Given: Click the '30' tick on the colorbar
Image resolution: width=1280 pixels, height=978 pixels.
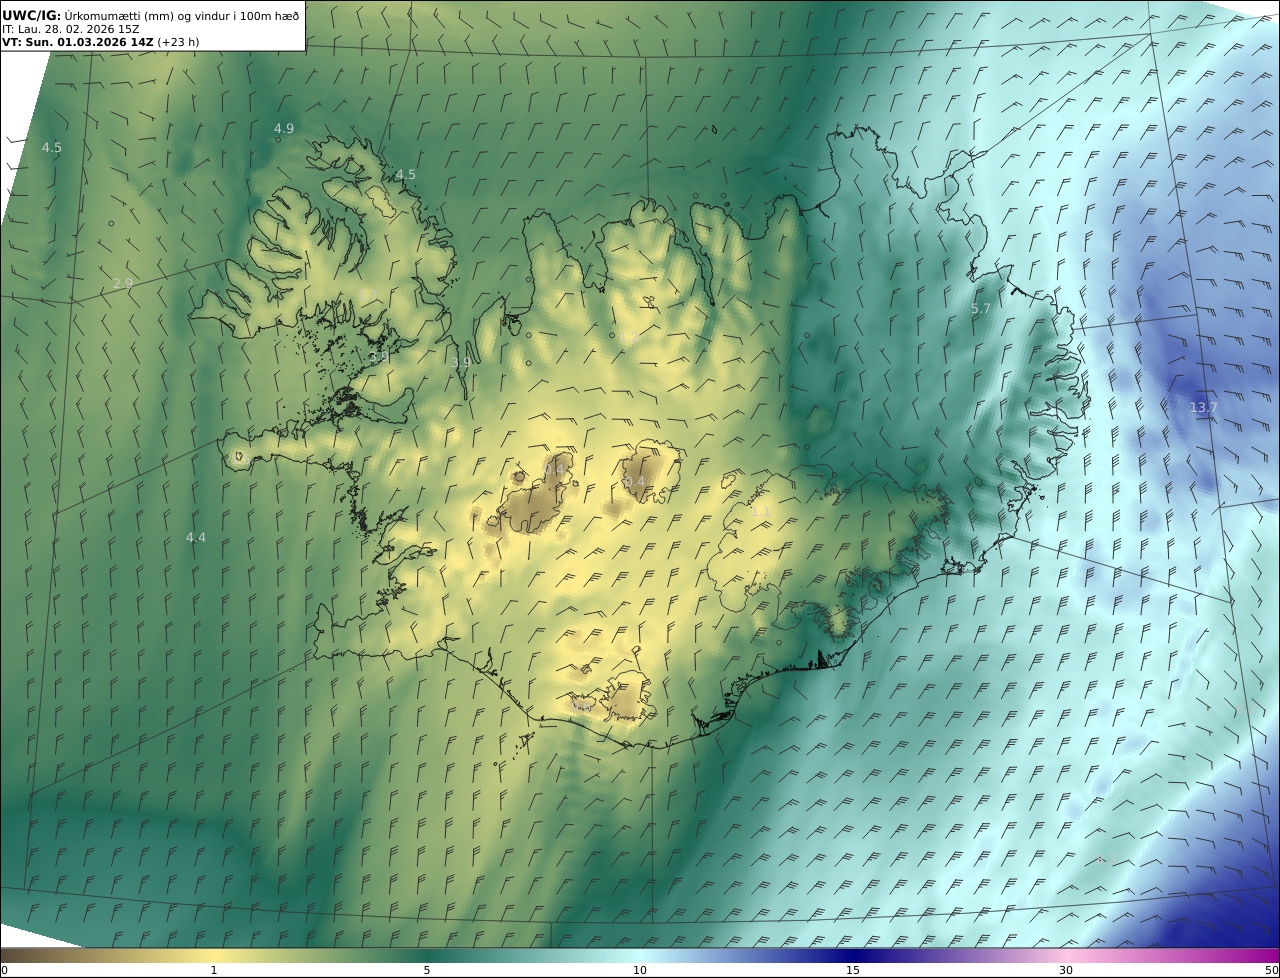Looking at the screenshot, I should pyautogui.click(x=1066, y=970).
